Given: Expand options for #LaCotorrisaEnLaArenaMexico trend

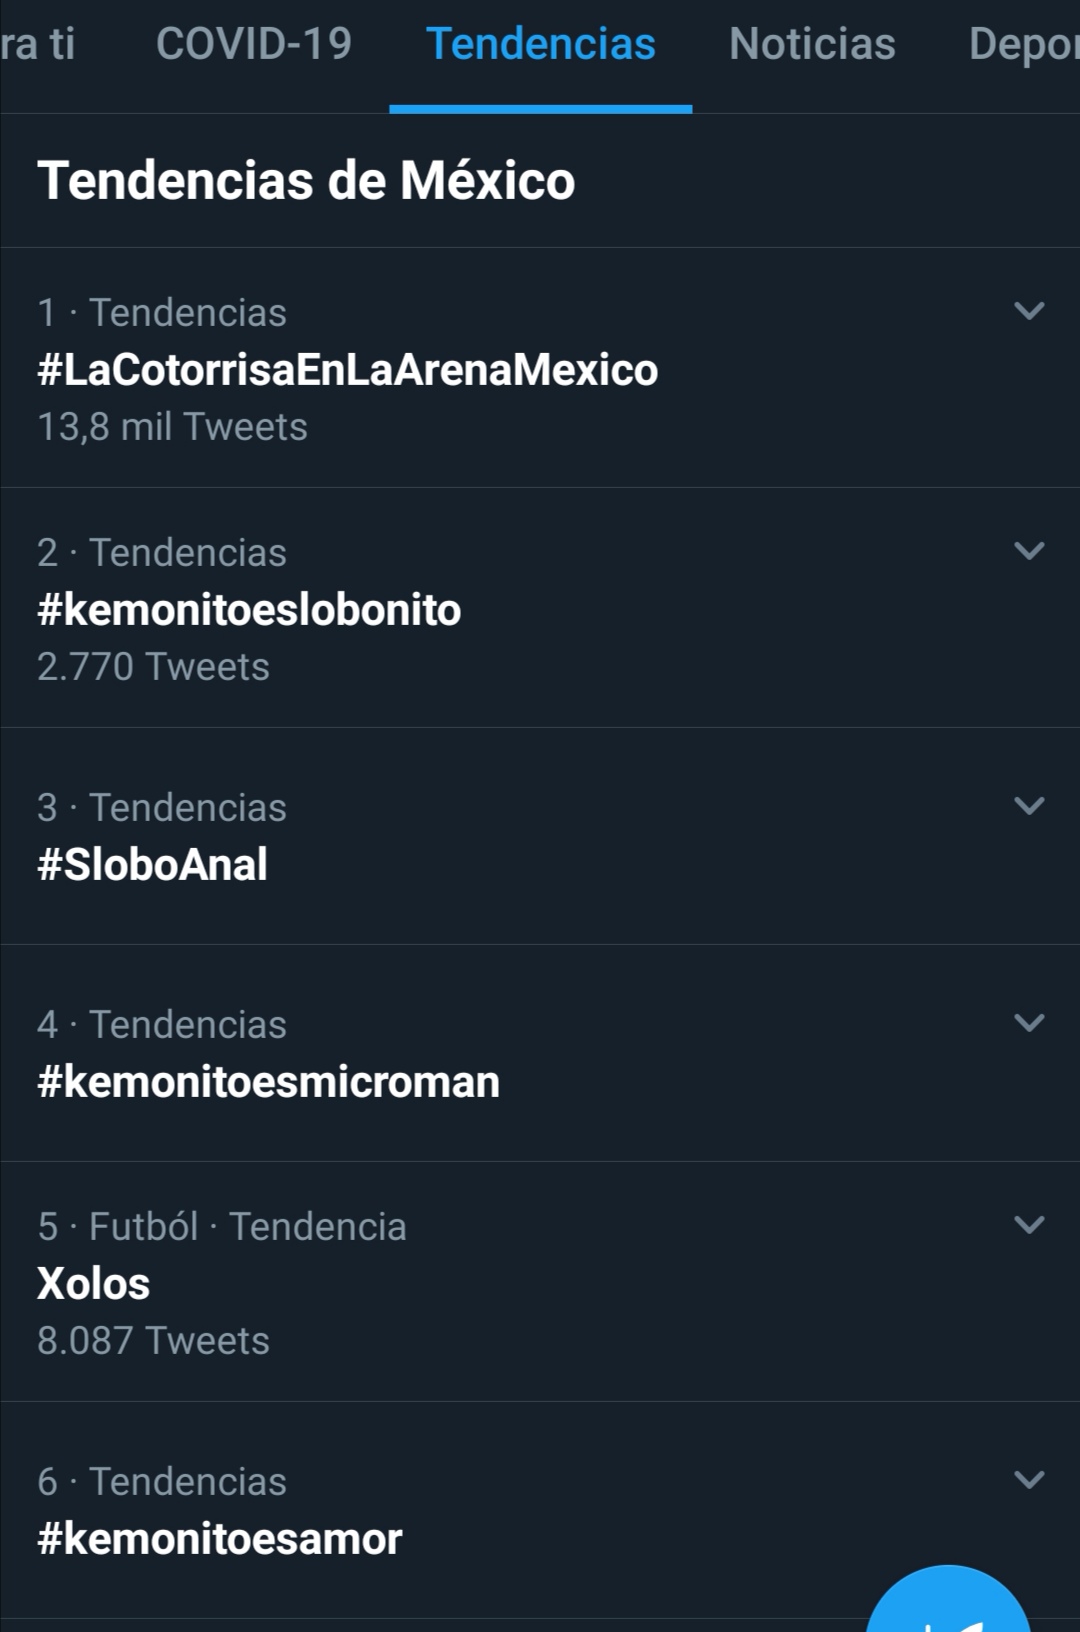Looking at the screenshot, I should pos(1029,311).
